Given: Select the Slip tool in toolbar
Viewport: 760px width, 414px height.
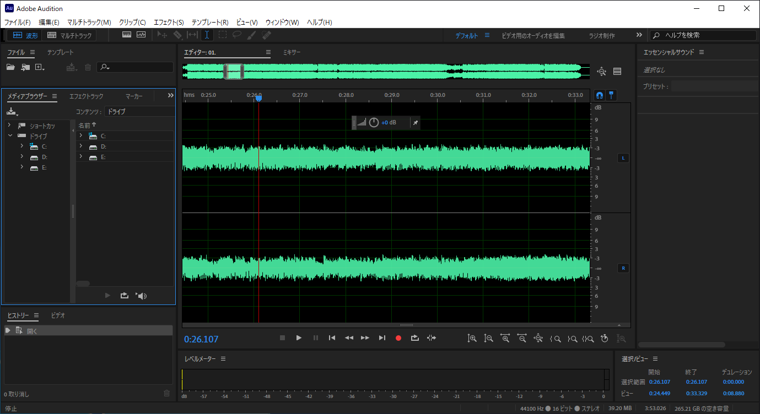Looking at the screenshot, I should (x=192, y=35).
